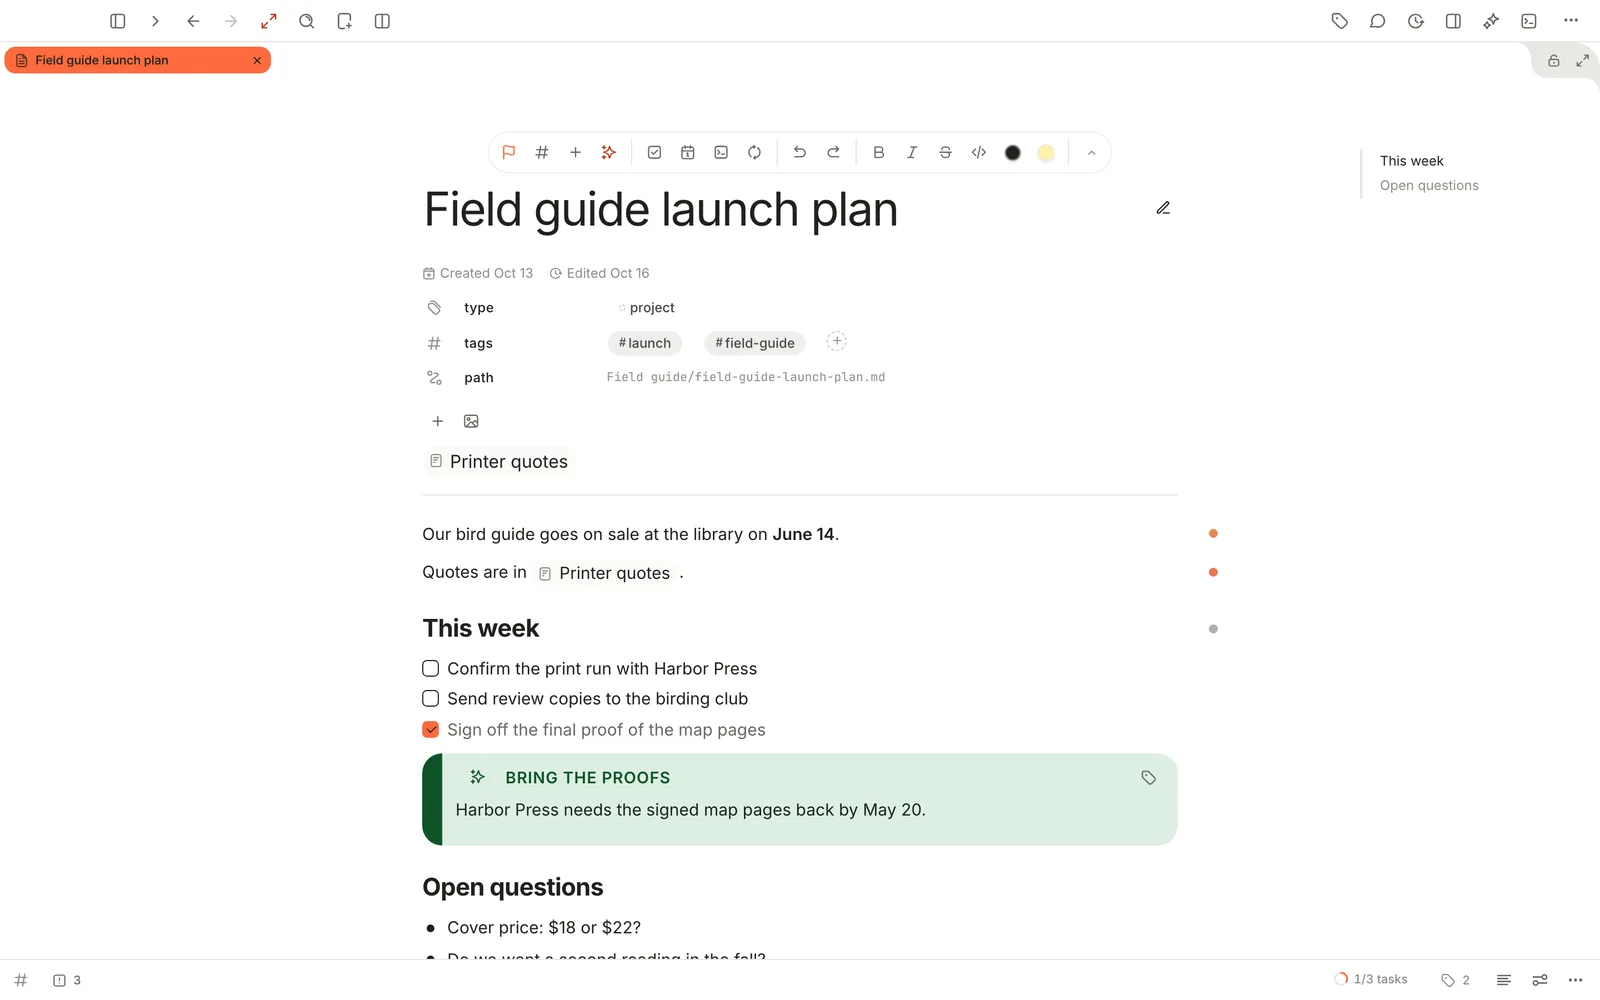Open the 1/3 tasks status indicator

point(1371,979)
